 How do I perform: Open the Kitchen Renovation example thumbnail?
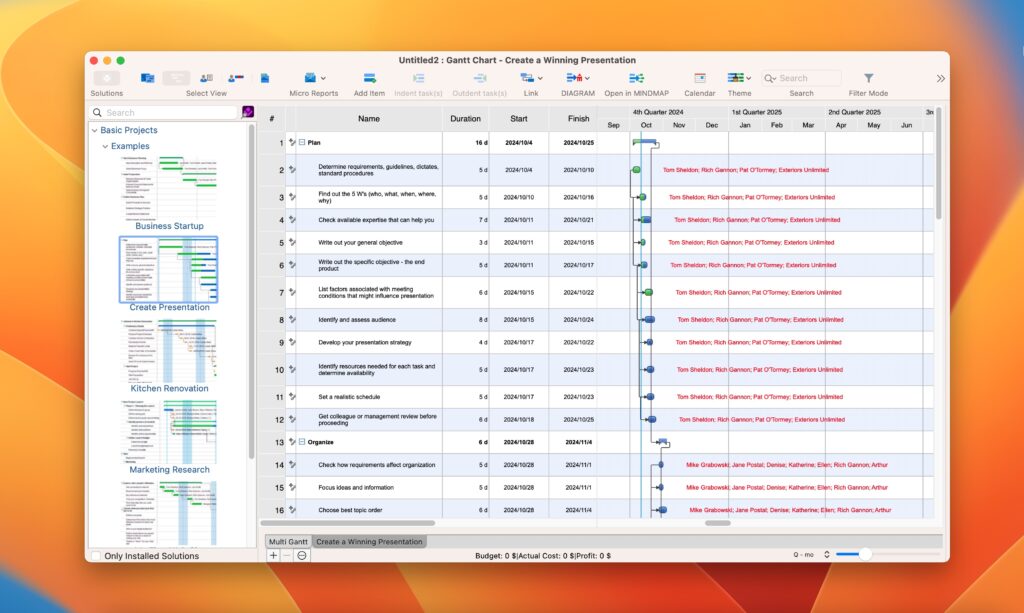(x=168, y=350)
